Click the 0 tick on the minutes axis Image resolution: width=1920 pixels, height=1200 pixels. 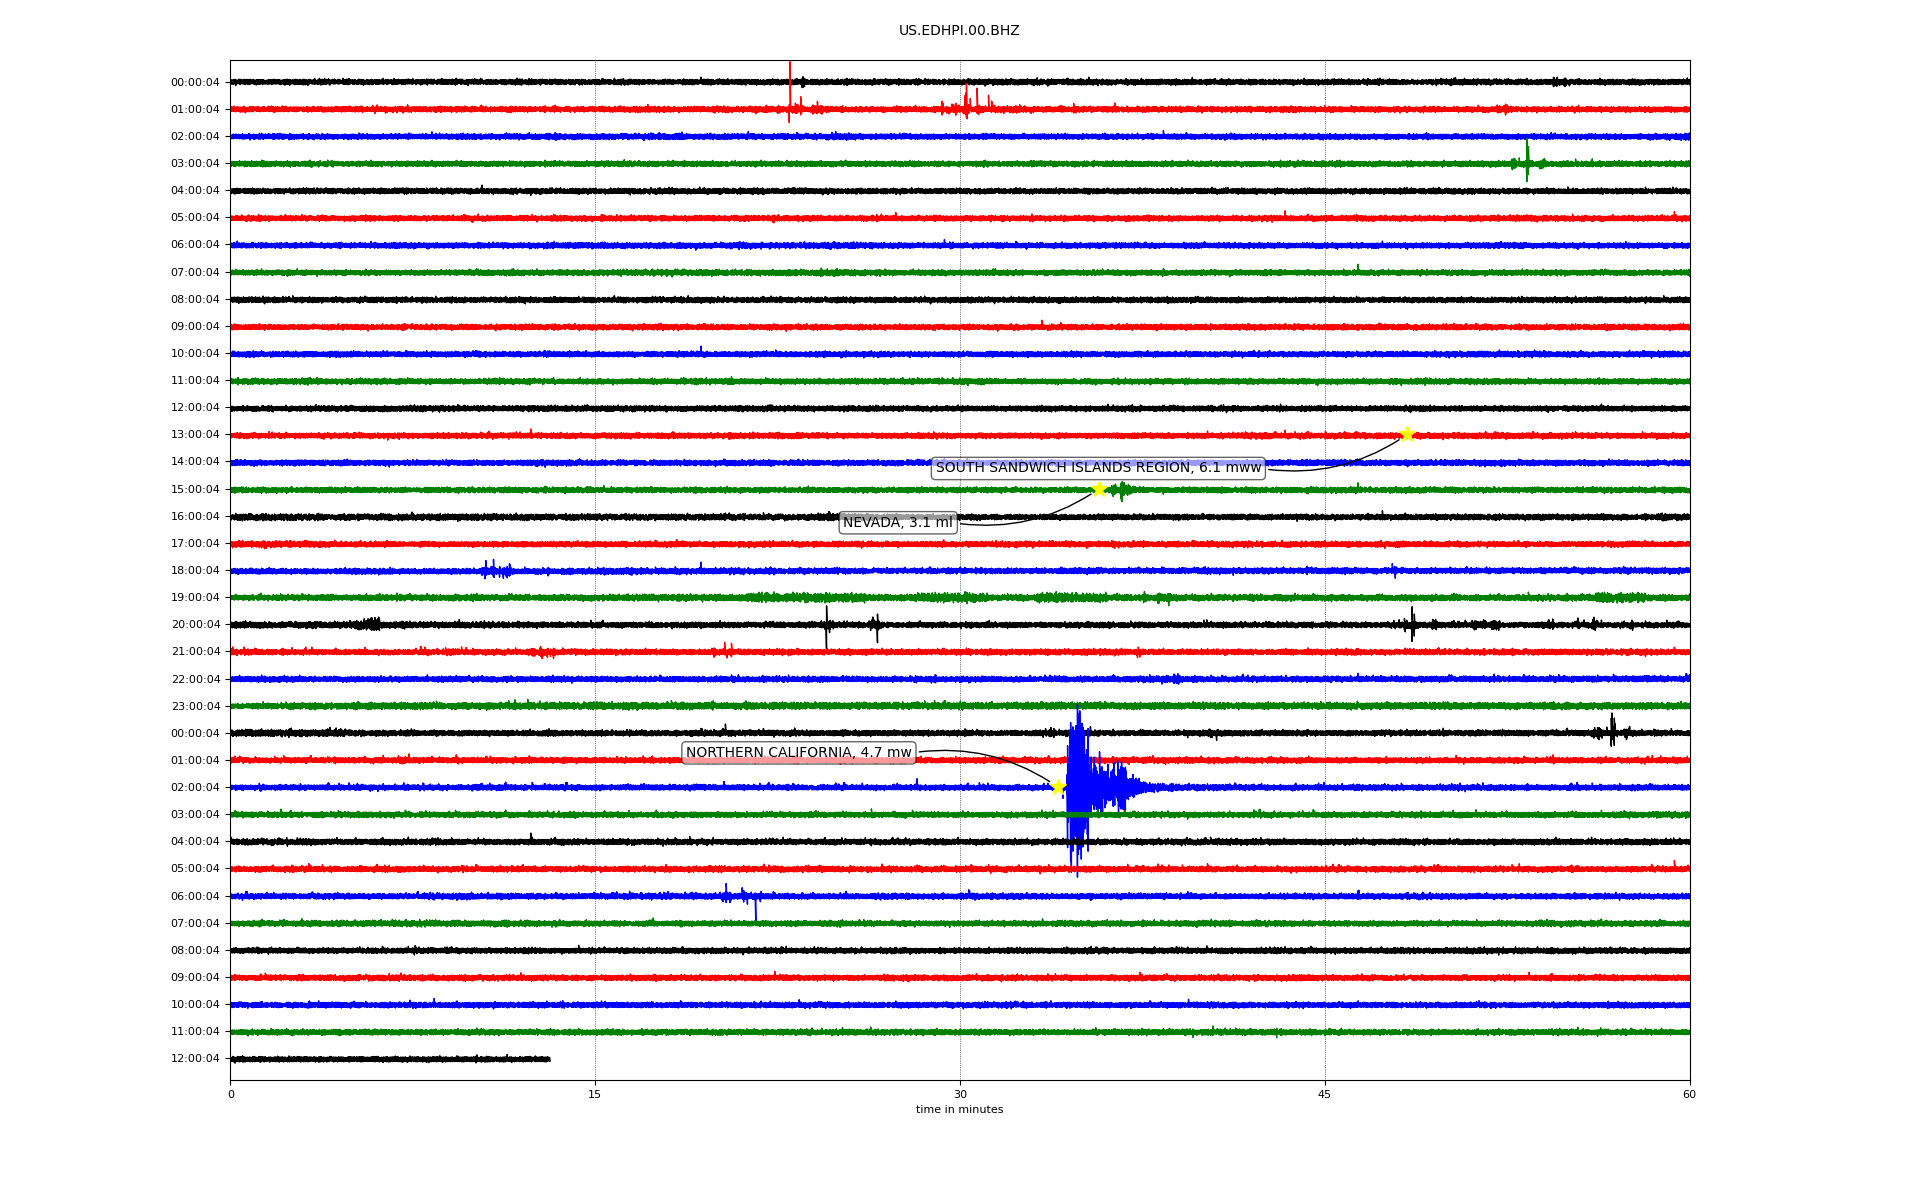[231, 1094]
